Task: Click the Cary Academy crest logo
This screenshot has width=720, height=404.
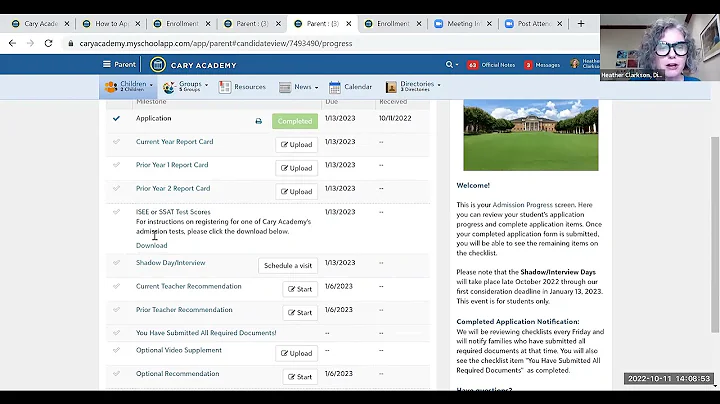Action: click(x=158, y=65)
